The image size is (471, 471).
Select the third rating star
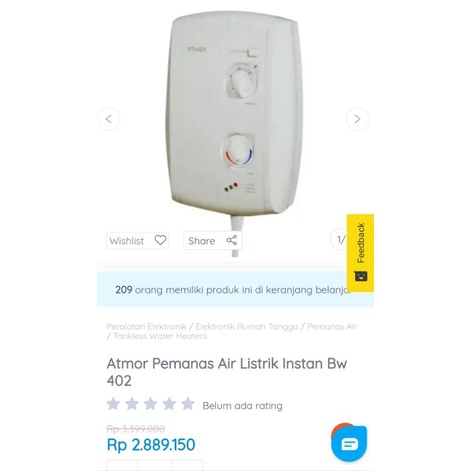[x=151, y=404]
